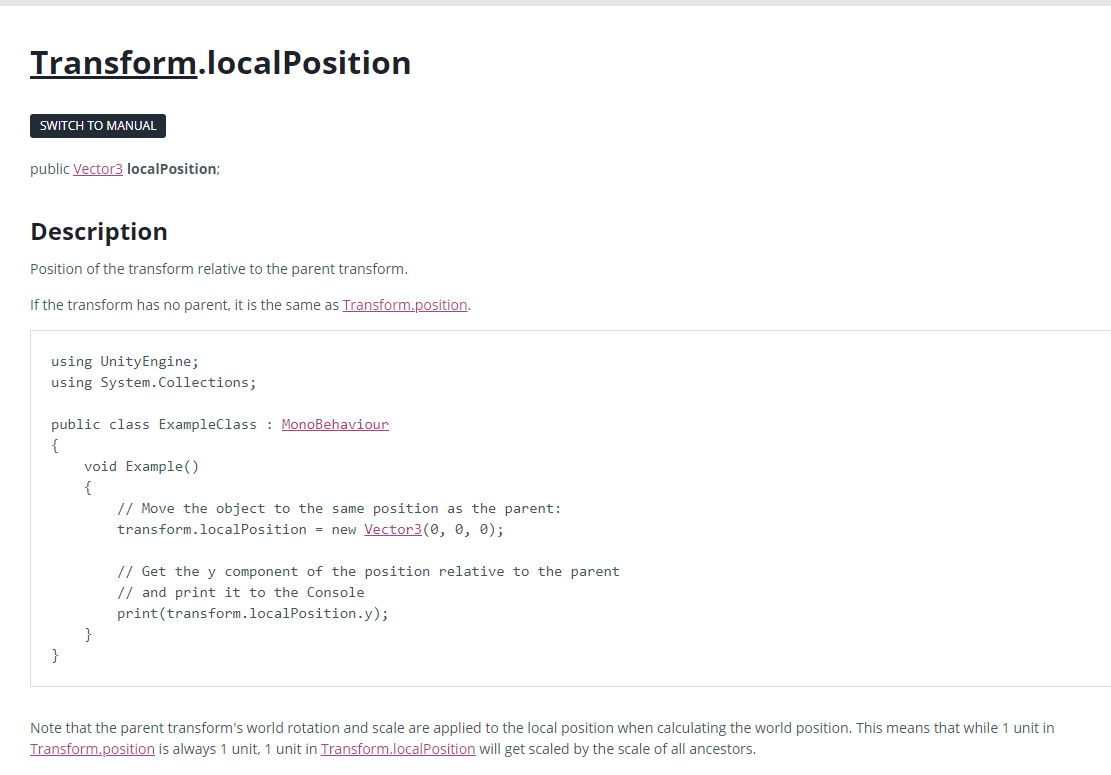
Task: Click comment '// and print it to the Console'
Action: click(x=241, y=592)
